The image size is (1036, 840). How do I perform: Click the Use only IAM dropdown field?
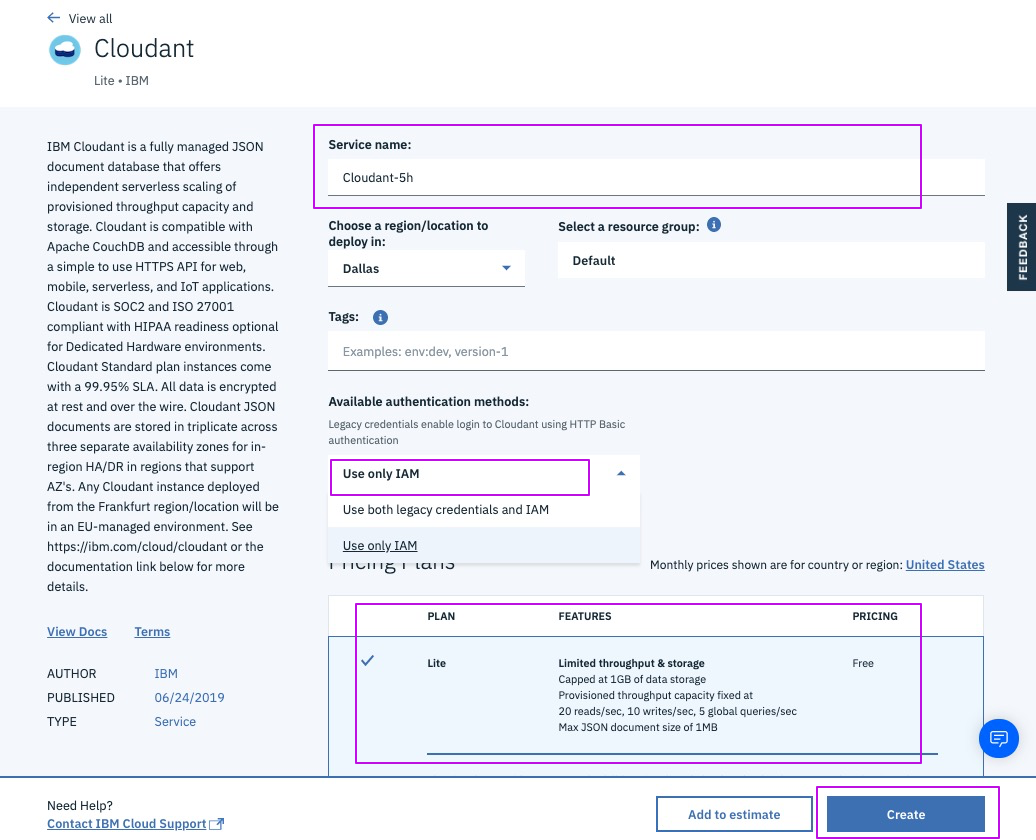484,474
